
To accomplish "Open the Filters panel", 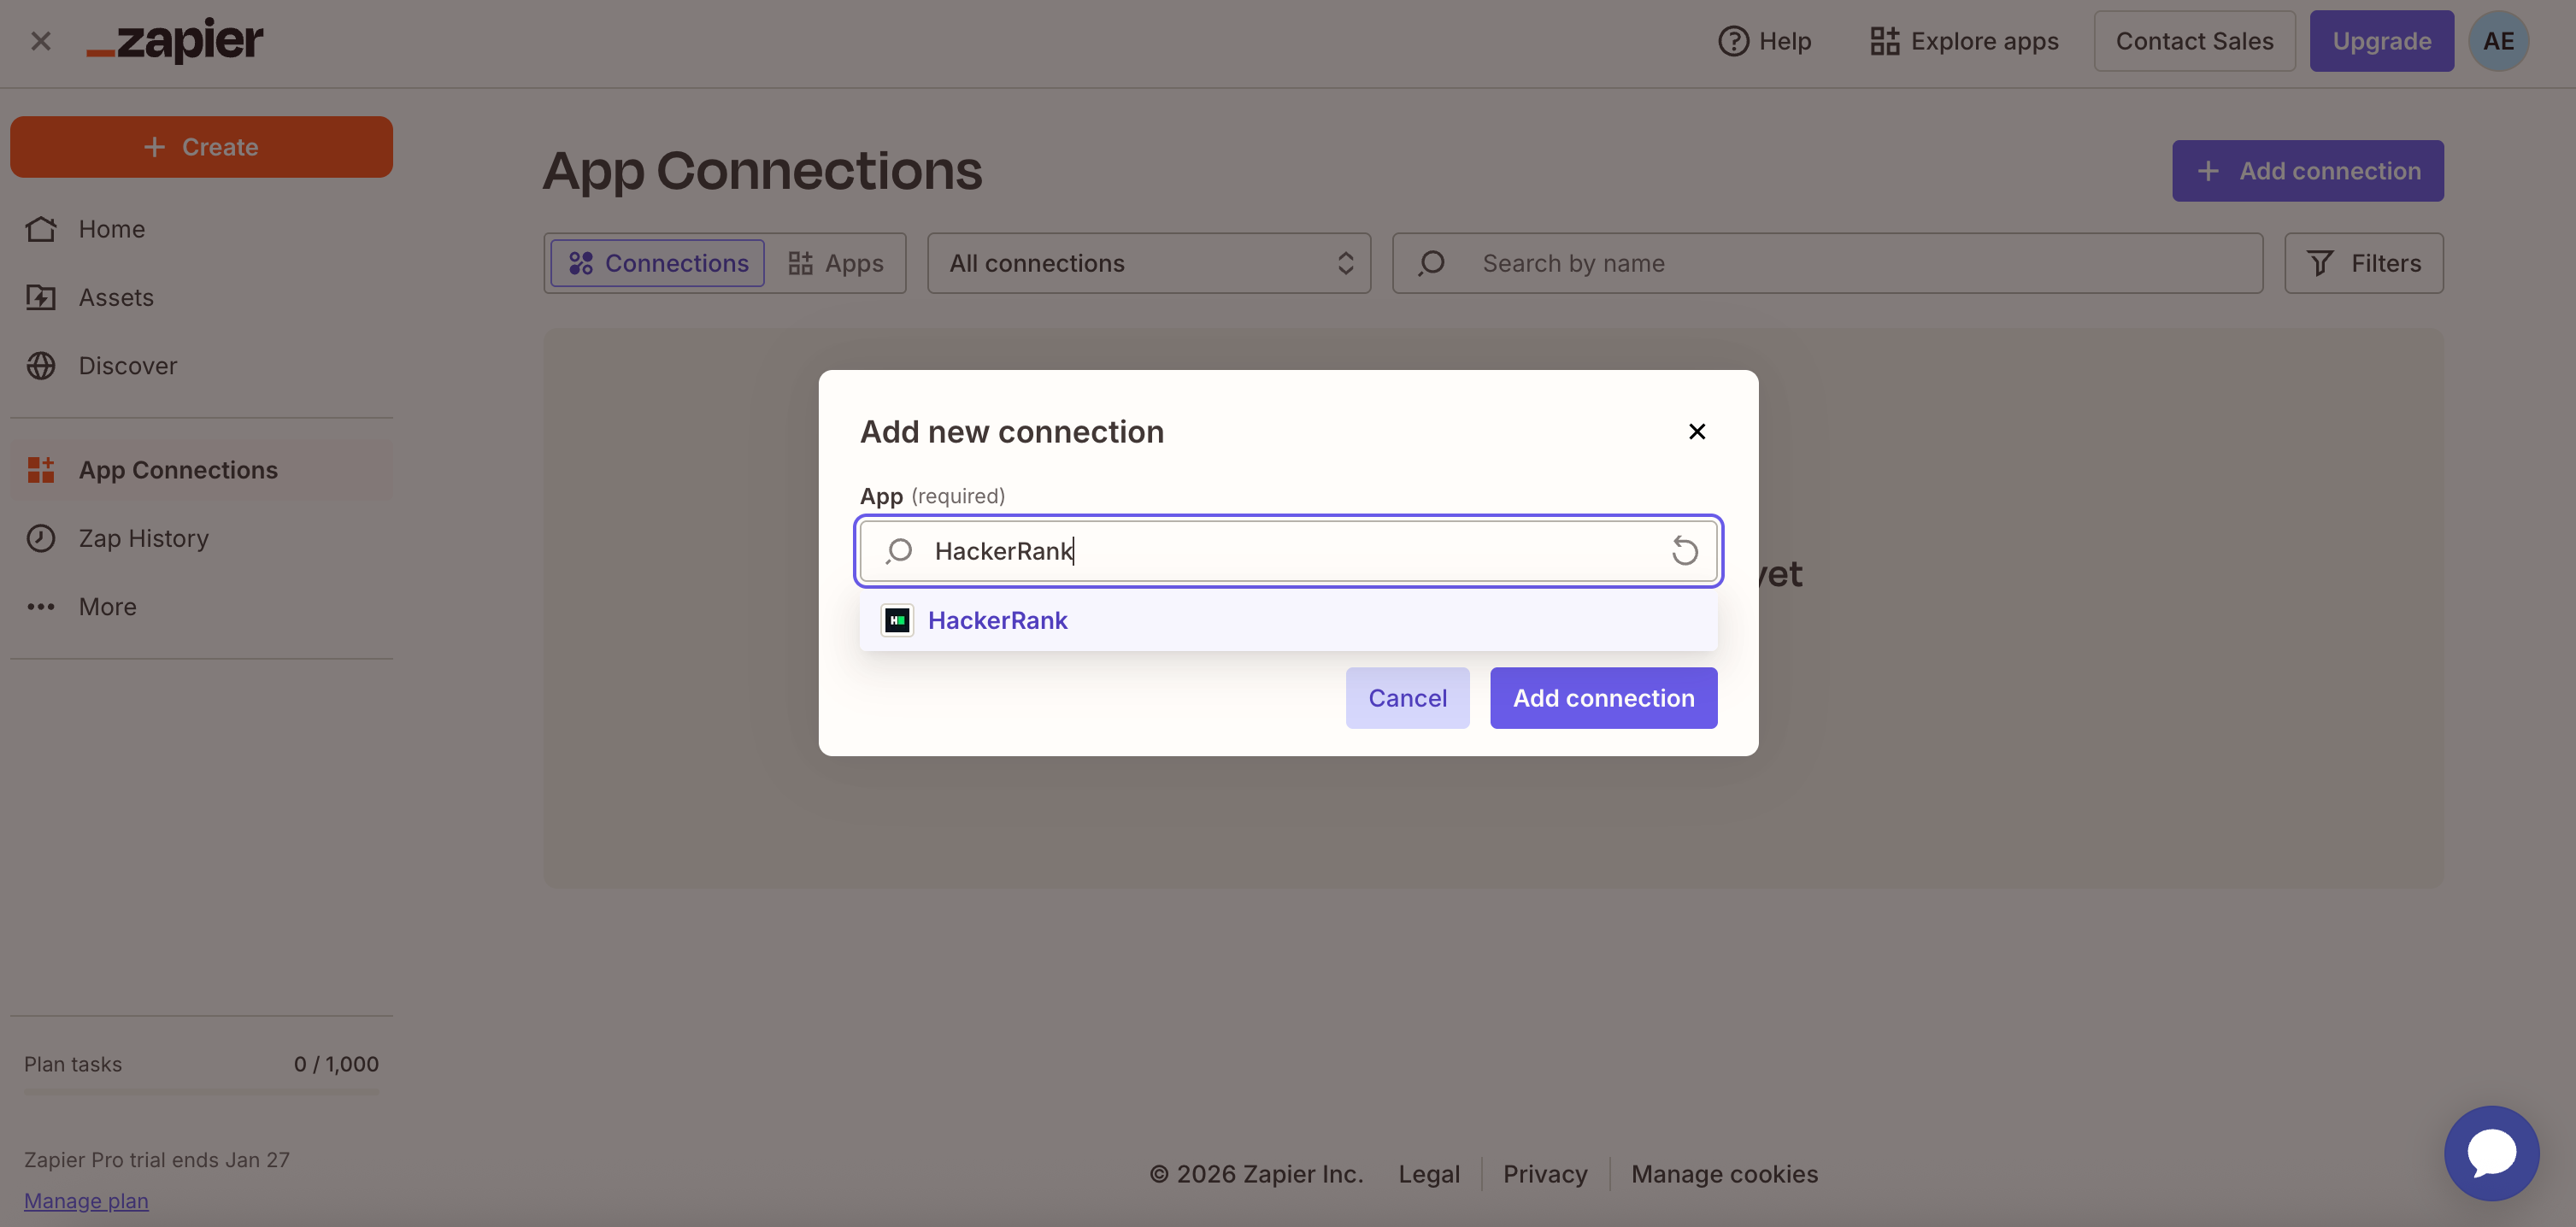I will pyautogui.click(x=2363, y=263).
